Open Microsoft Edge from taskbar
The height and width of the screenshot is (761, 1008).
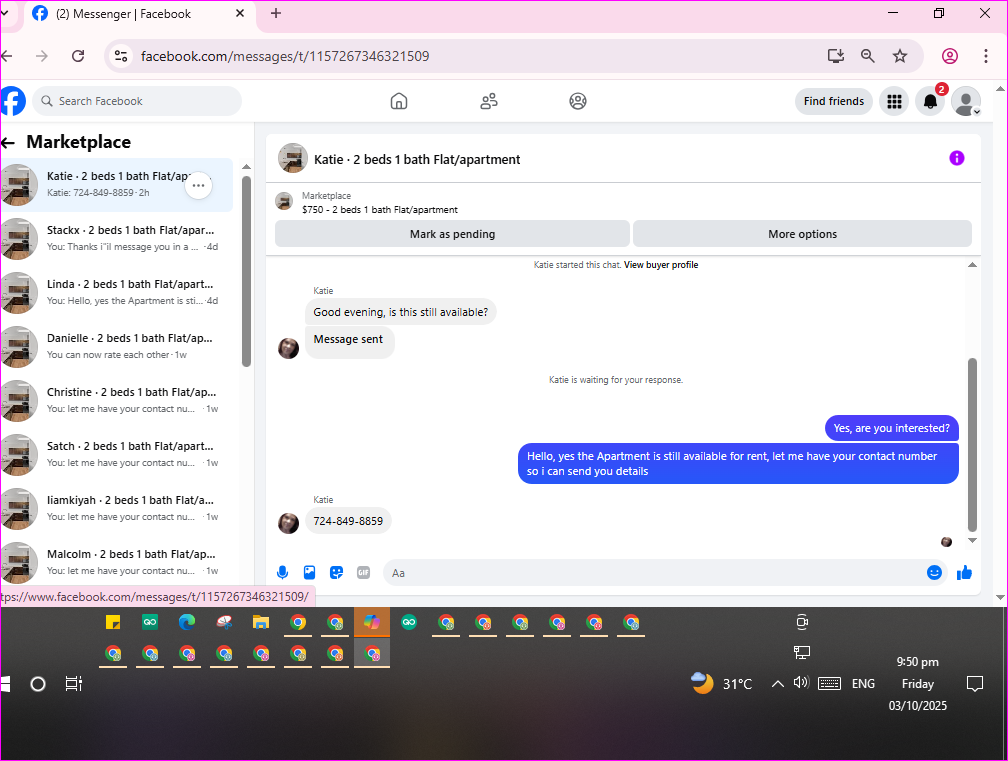[187, 622]
